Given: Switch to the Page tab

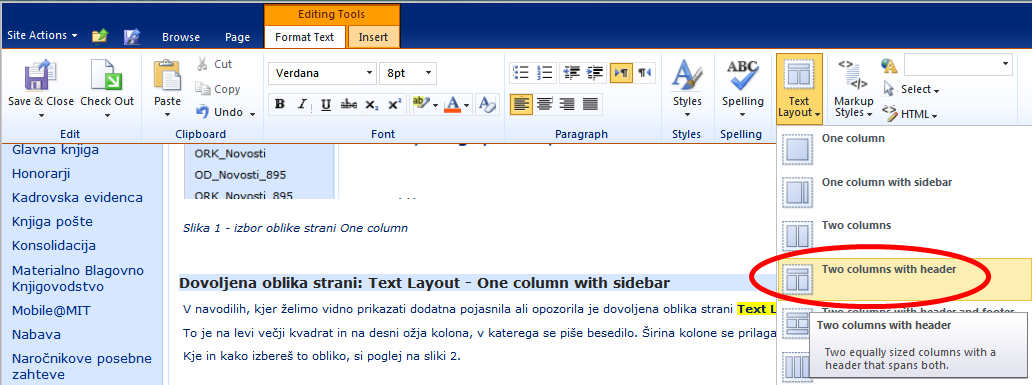Looking at the screenshot, I should [x=238, y=38].
